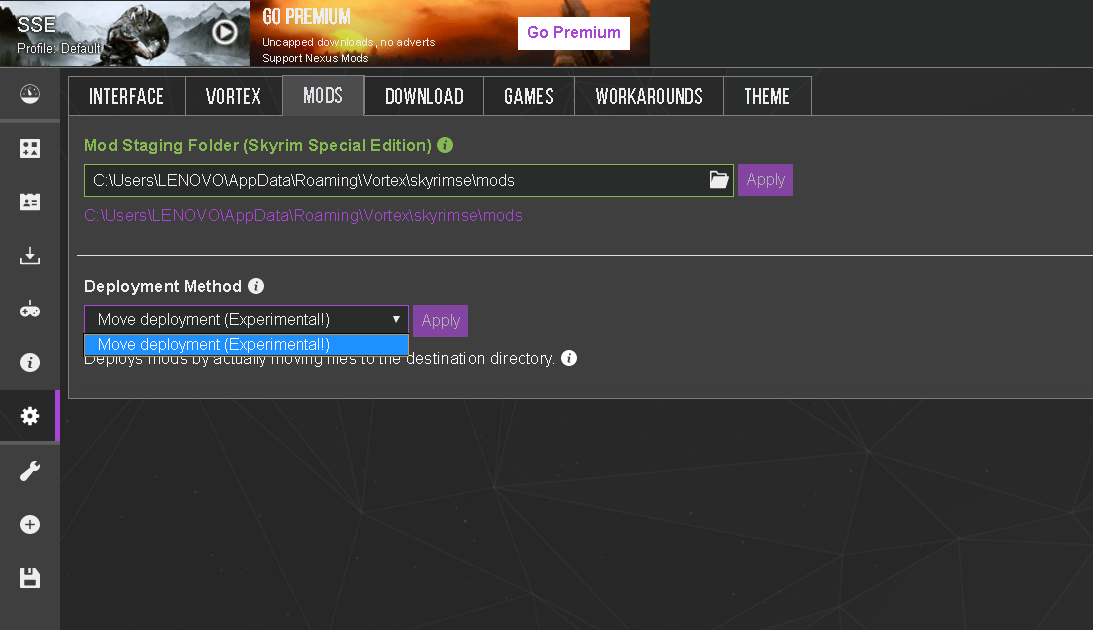Open the staging folder browse dialog

(x=718, y=179)
